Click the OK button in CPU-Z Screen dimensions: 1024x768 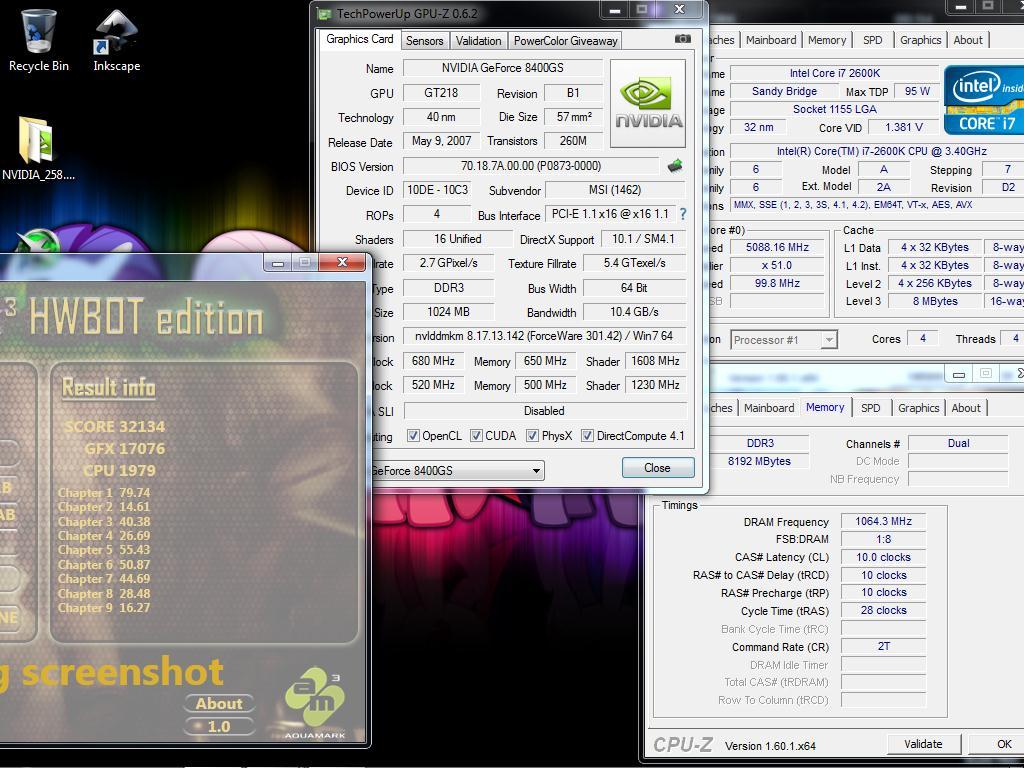coord(999,744)
